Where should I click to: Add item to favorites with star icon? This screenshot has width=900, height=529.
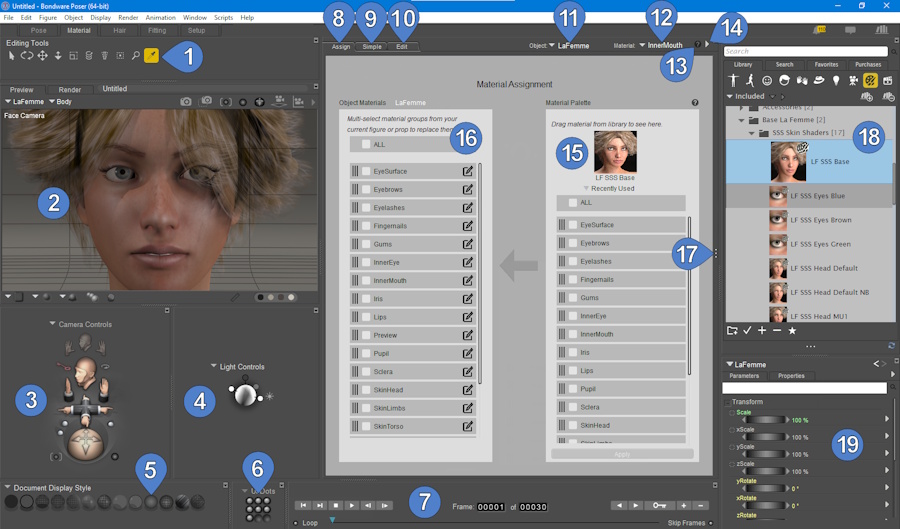point(792,330)
